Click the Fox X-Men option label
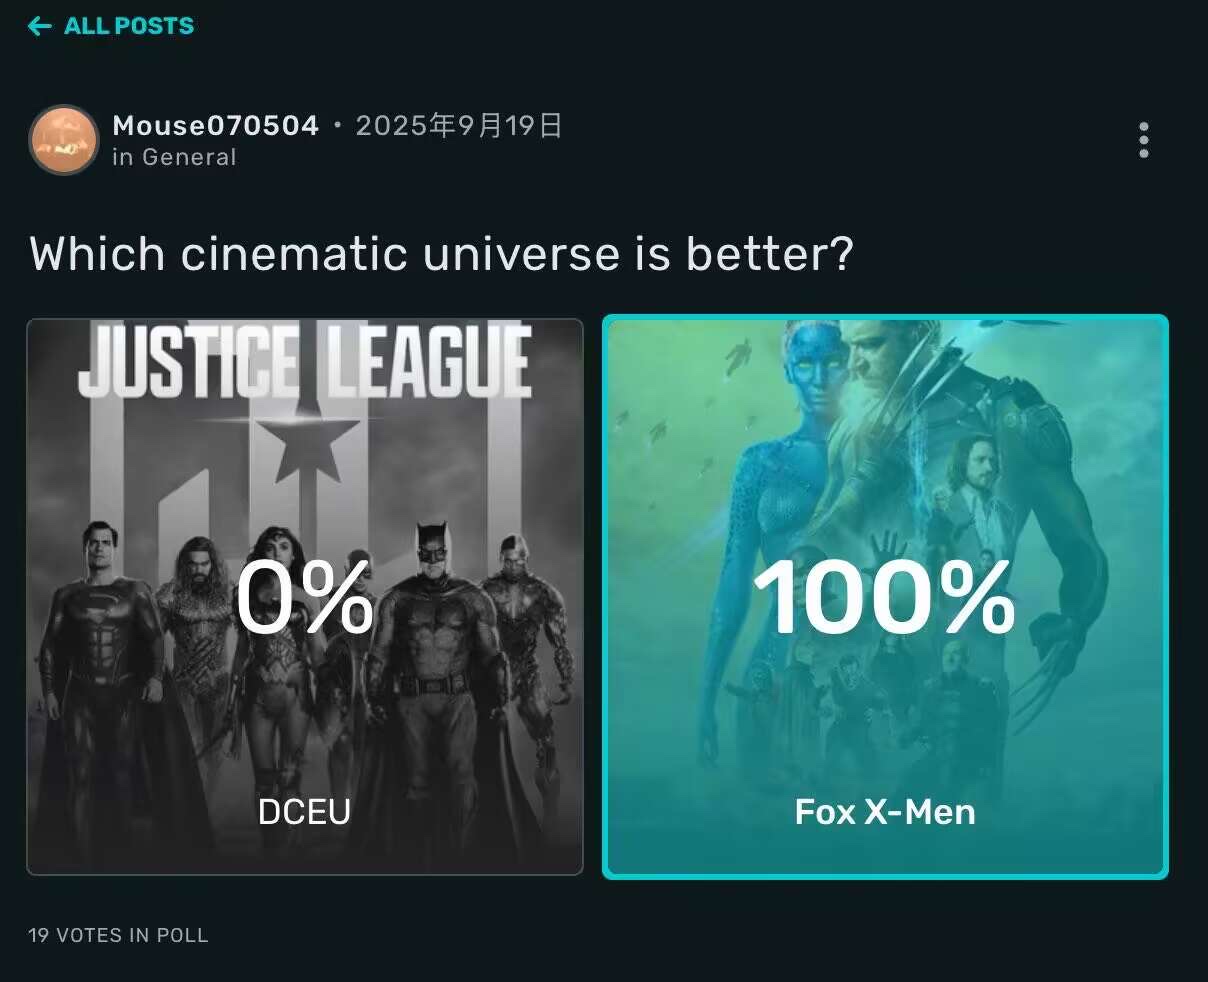The height and width of the screenshot is (982, 1208). click(x=884, y=812)
